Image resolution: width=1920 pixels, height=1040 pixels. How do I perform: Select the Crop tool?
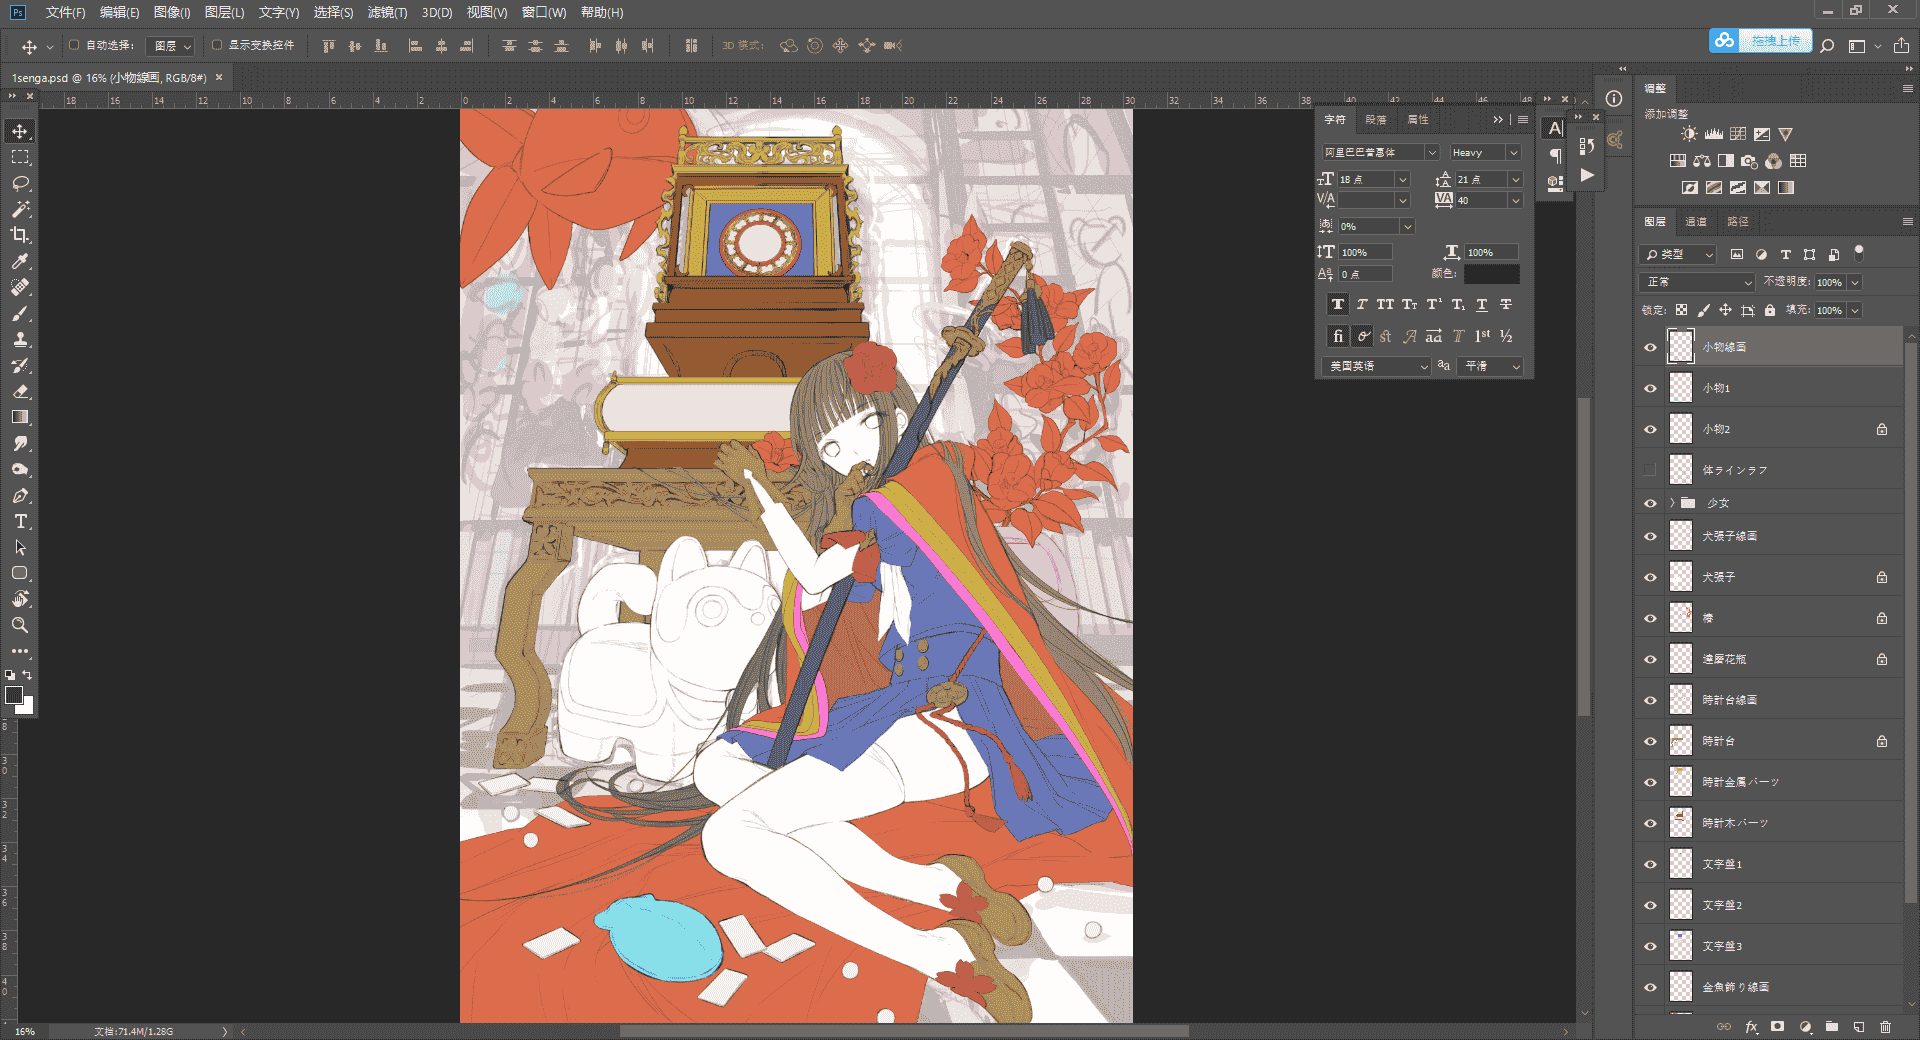[x=20, y=236]
